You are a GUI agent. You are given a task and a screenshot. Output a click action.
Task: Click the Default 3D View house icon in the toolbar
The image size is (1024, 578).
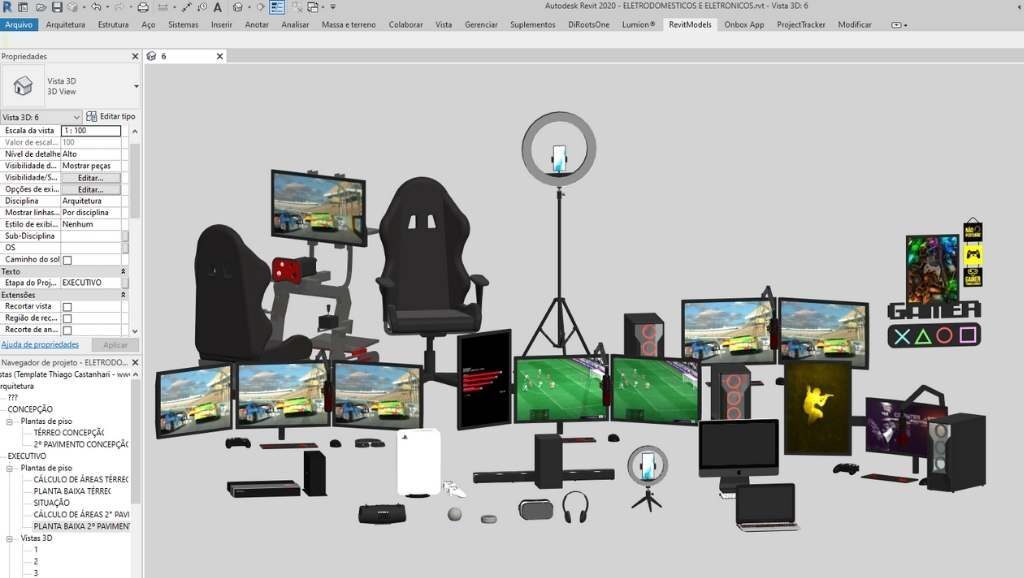pos(238,7)
